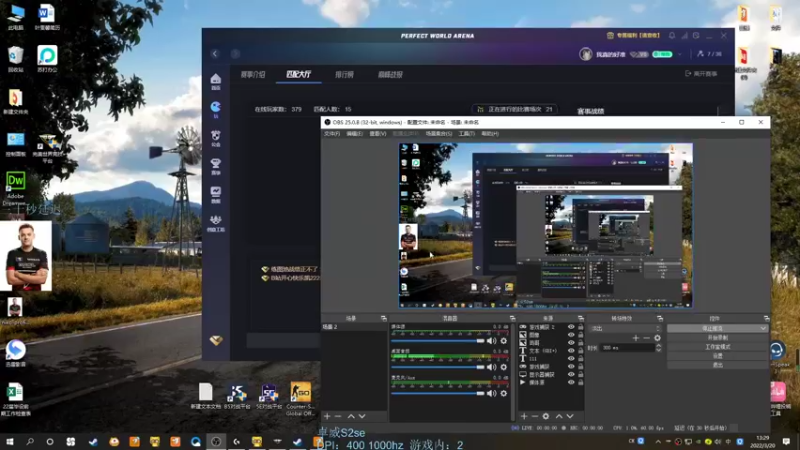Move scene down with arrow in Scenes panel

[362, 416]
